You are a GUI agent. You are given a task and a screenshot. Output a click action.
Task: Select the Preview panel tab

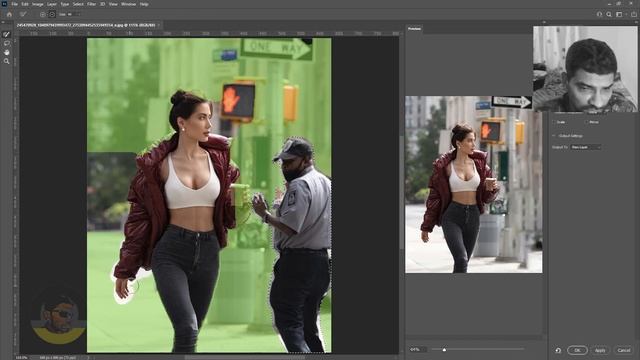click(x=414, y=29)
